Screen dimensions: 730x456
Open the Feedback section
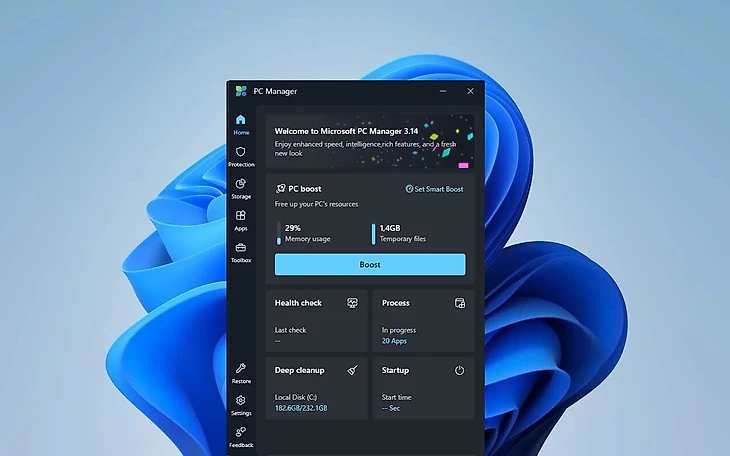pos(240,437)
